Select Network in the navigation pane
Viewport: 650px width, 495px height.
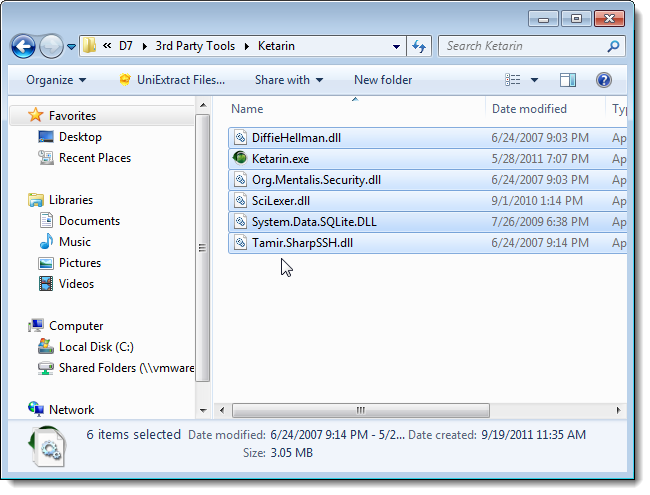coord(71,410)
